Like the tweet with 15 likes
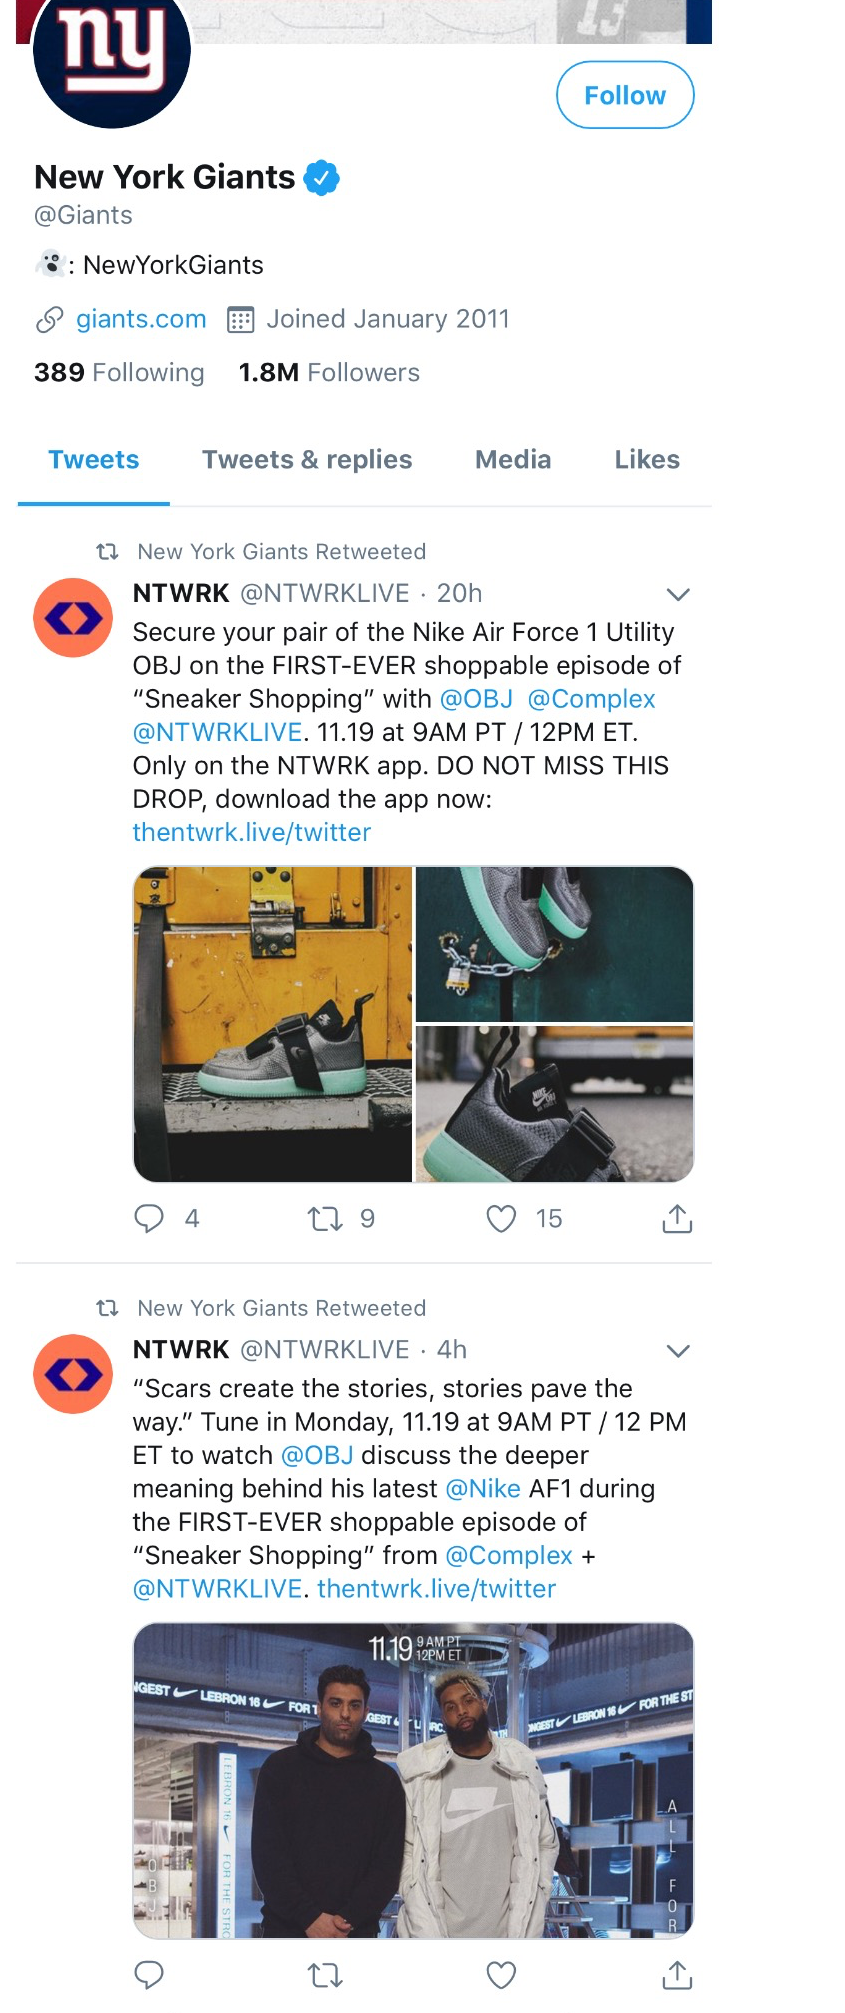Image resolution: width=845 pixels, height=2013 pixels. (501, 1218)
